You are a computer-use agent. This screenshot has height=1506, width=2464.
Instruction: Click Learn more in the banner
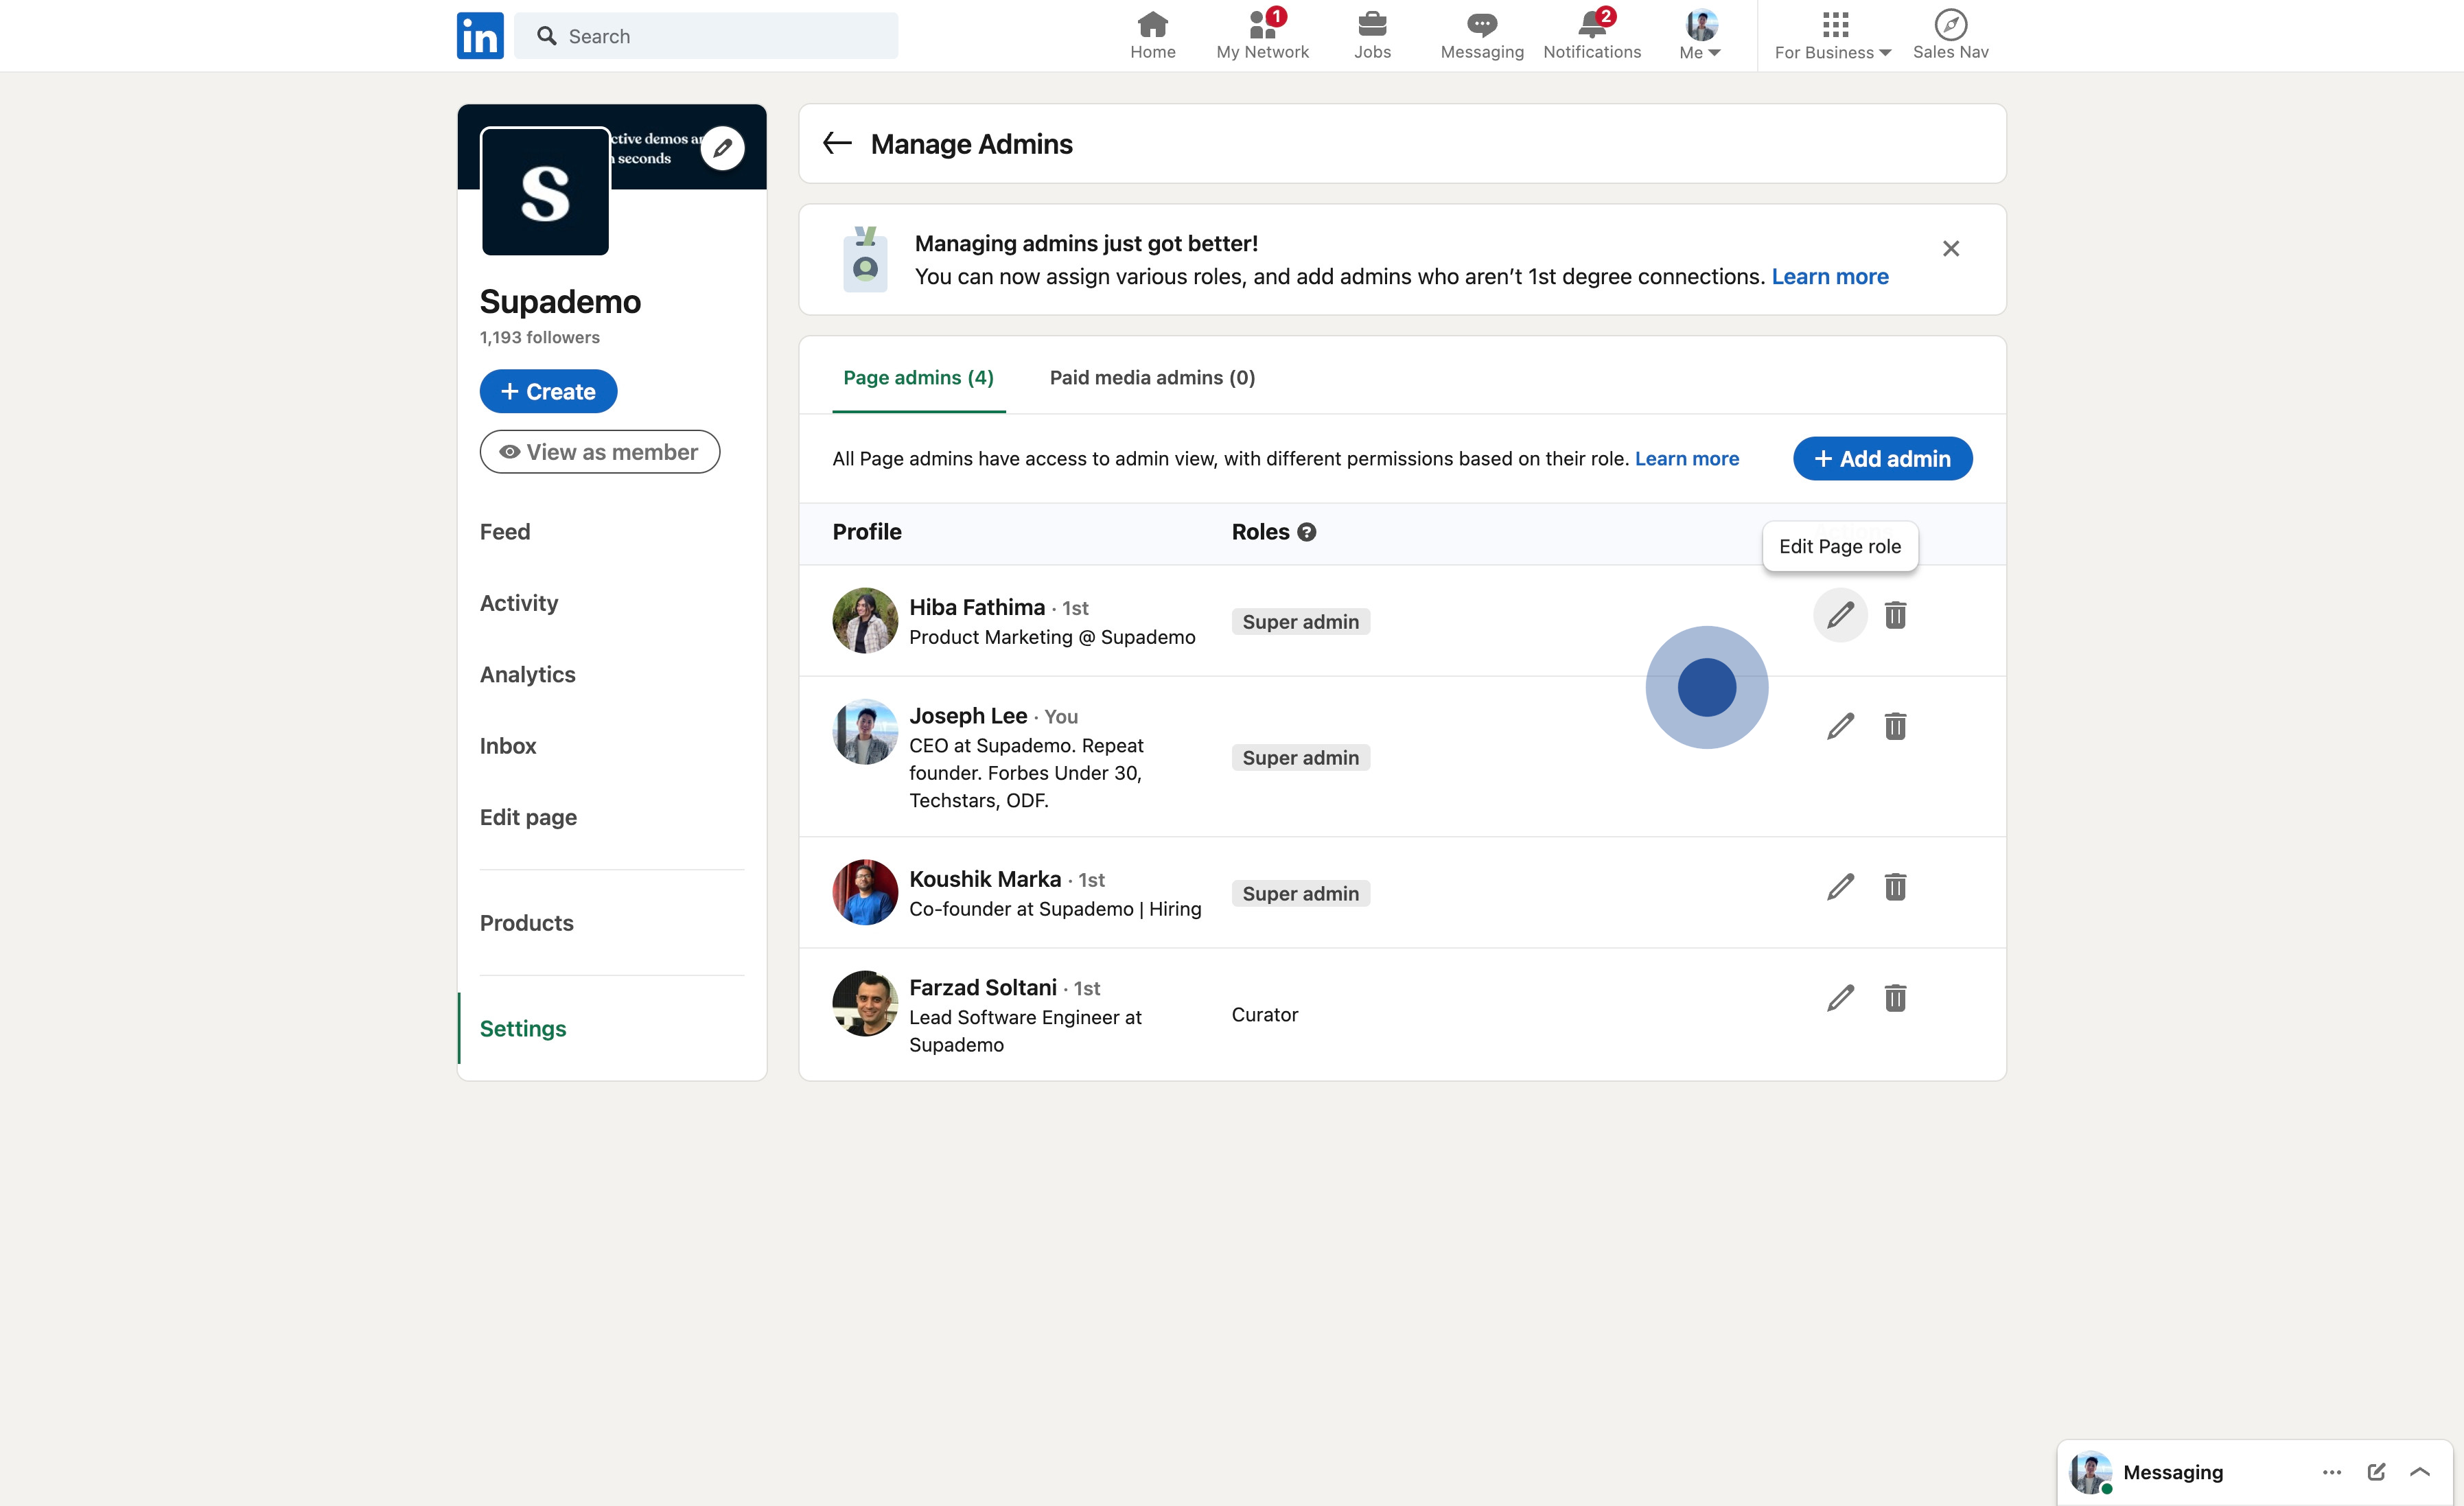click(1830, 276)
